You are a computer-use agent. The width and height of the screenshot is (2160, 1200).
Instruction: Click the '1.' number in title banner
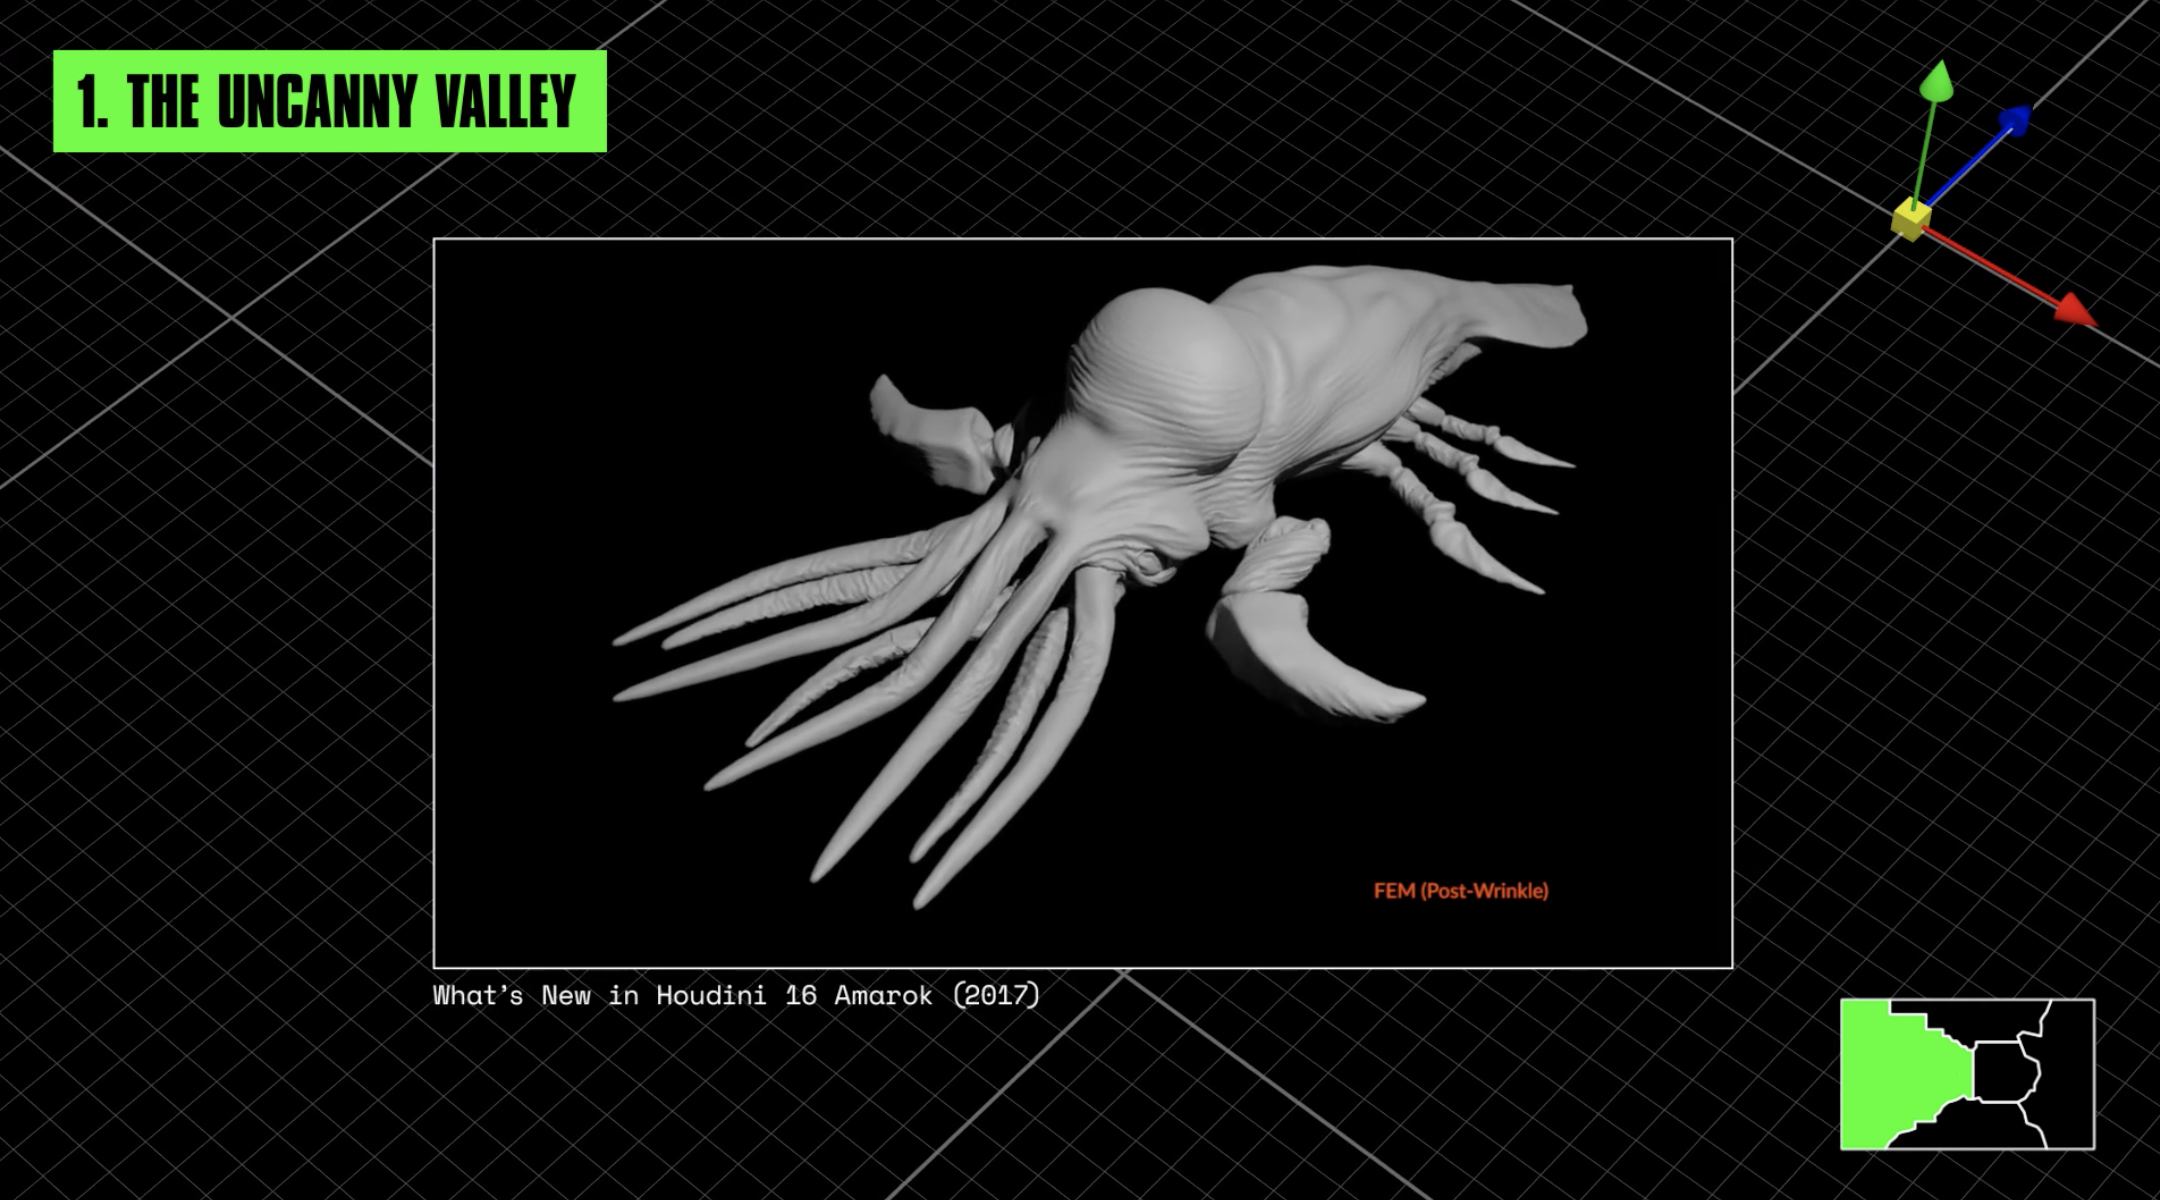coord(92,102)
